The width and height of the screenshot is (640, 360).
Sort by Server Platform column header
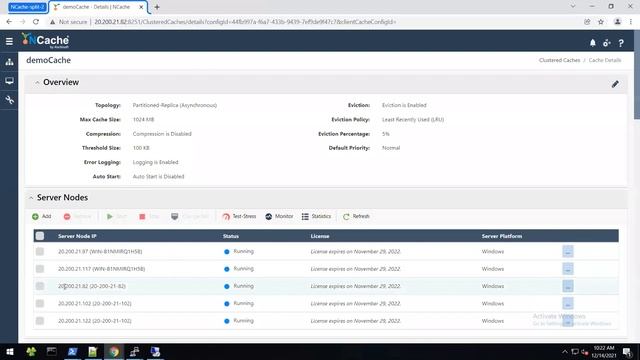pos(502,236)
